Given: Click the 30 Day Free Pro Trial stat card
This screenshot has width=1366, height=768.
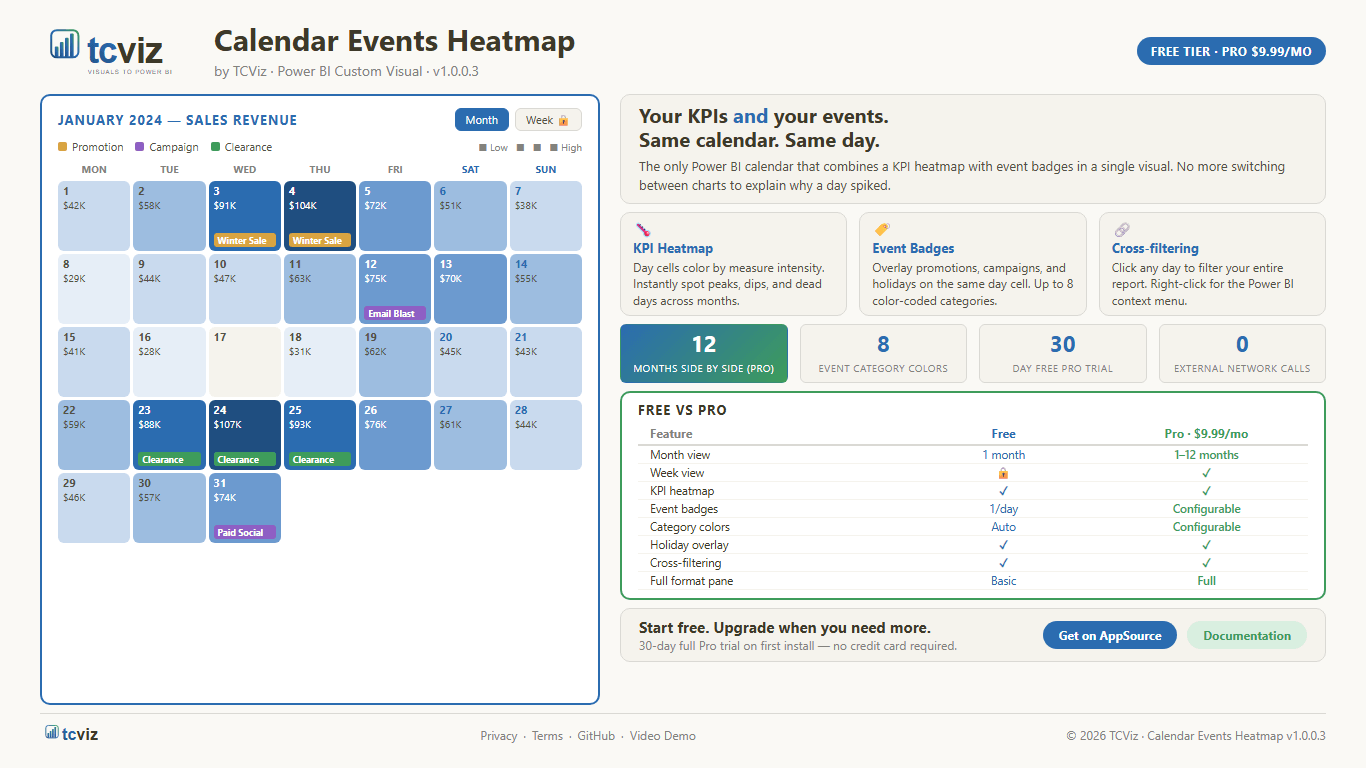Looking at the screenshot, I should coord(1063,354).
